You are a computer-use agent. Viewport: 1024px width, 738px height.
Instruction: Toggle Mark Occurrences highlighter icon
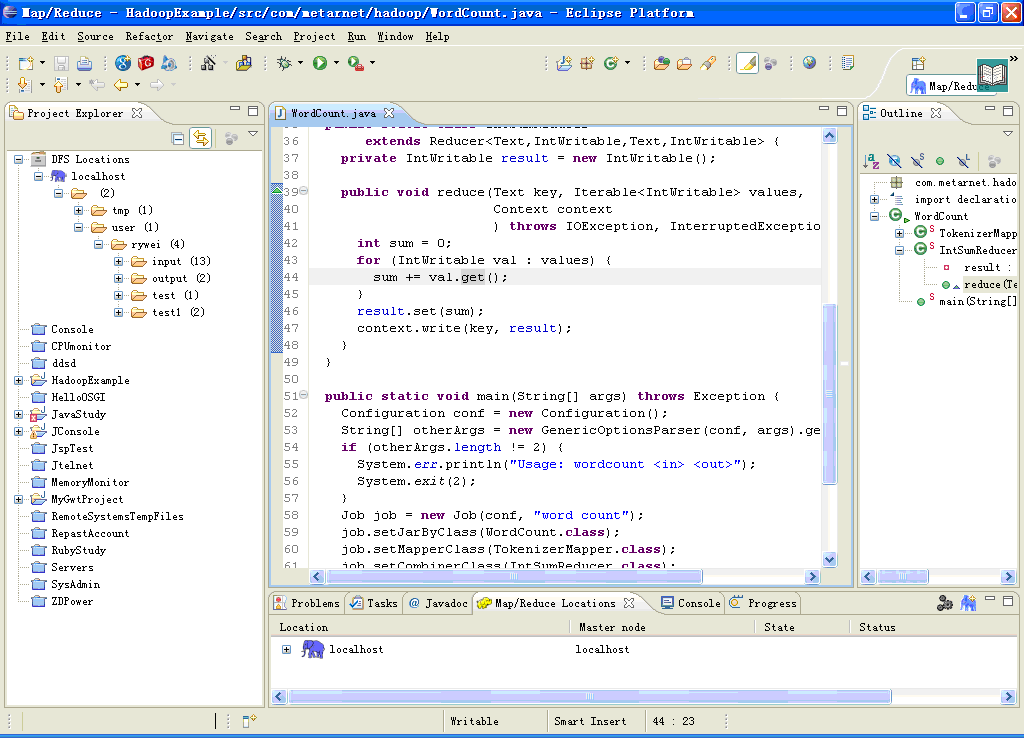745,63
